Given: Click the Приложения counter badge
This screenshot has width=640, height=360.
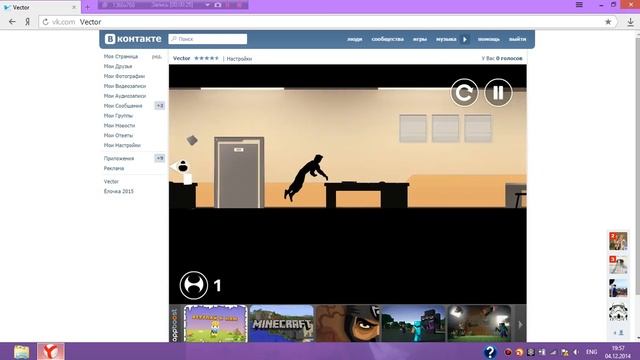Looking at the screenshot, I should (160, 158).
